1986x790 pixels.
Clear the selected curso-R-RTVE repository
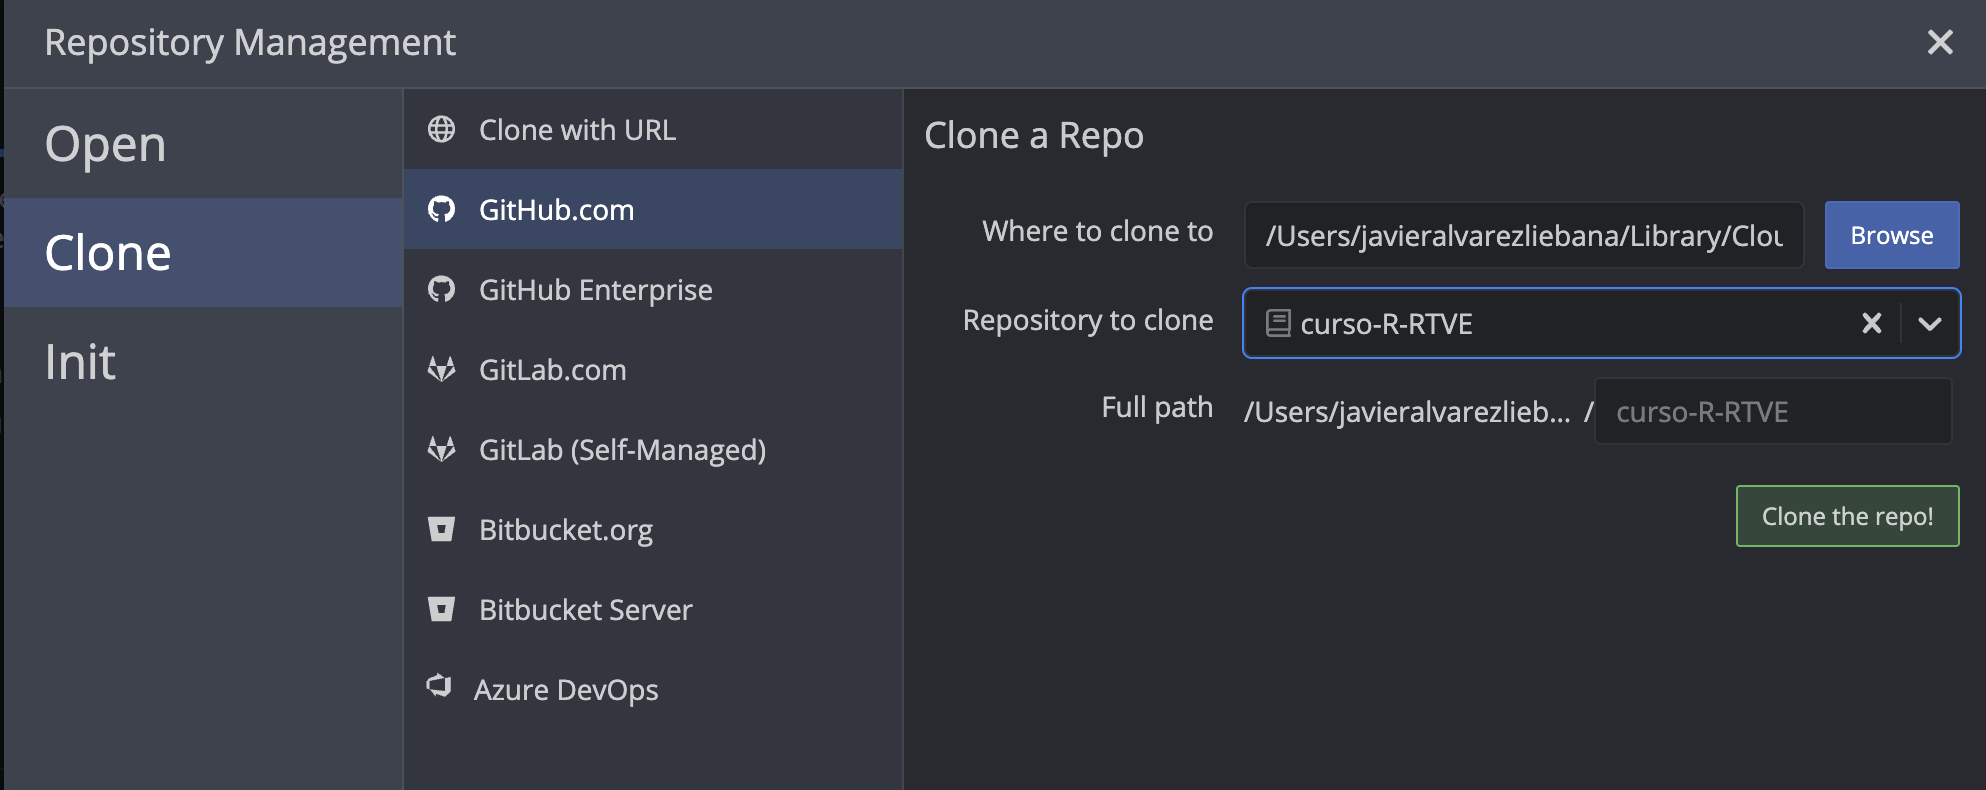(x=1871, y=323)
